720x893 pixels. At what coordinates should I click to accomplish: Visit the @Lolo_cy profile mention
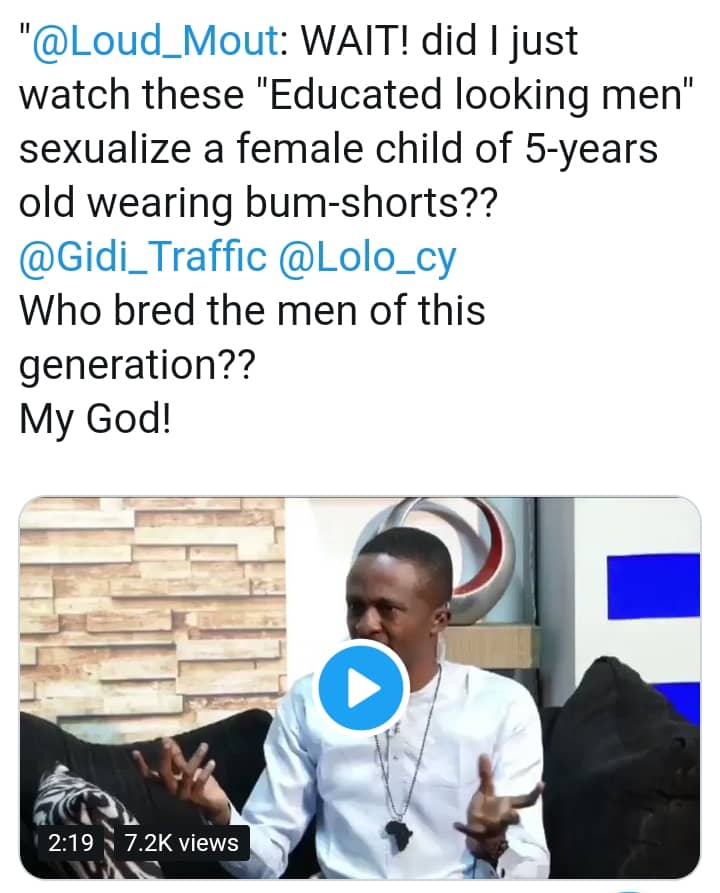click(367, 257)
